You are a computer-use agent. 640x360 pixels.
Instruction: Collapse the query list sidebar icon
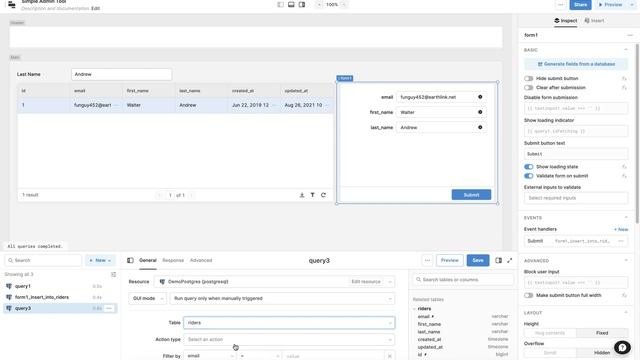[x=130, y=260]
